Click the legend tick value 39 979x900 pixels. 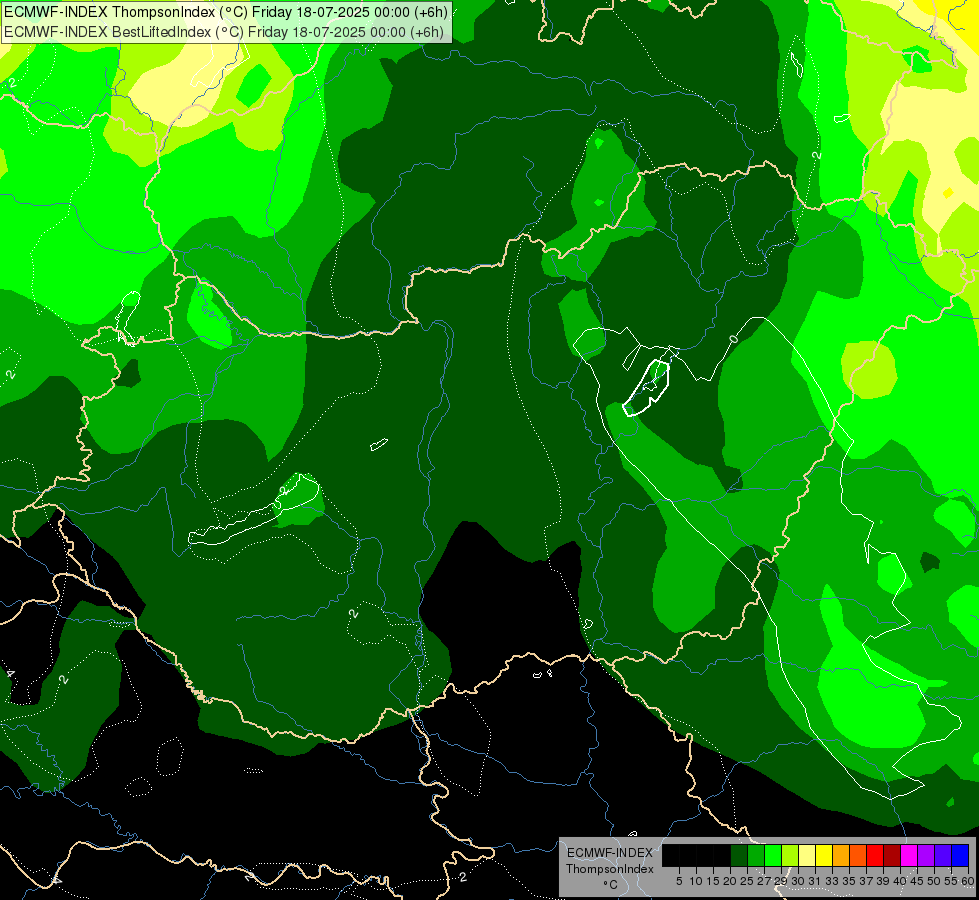point(883,881)
